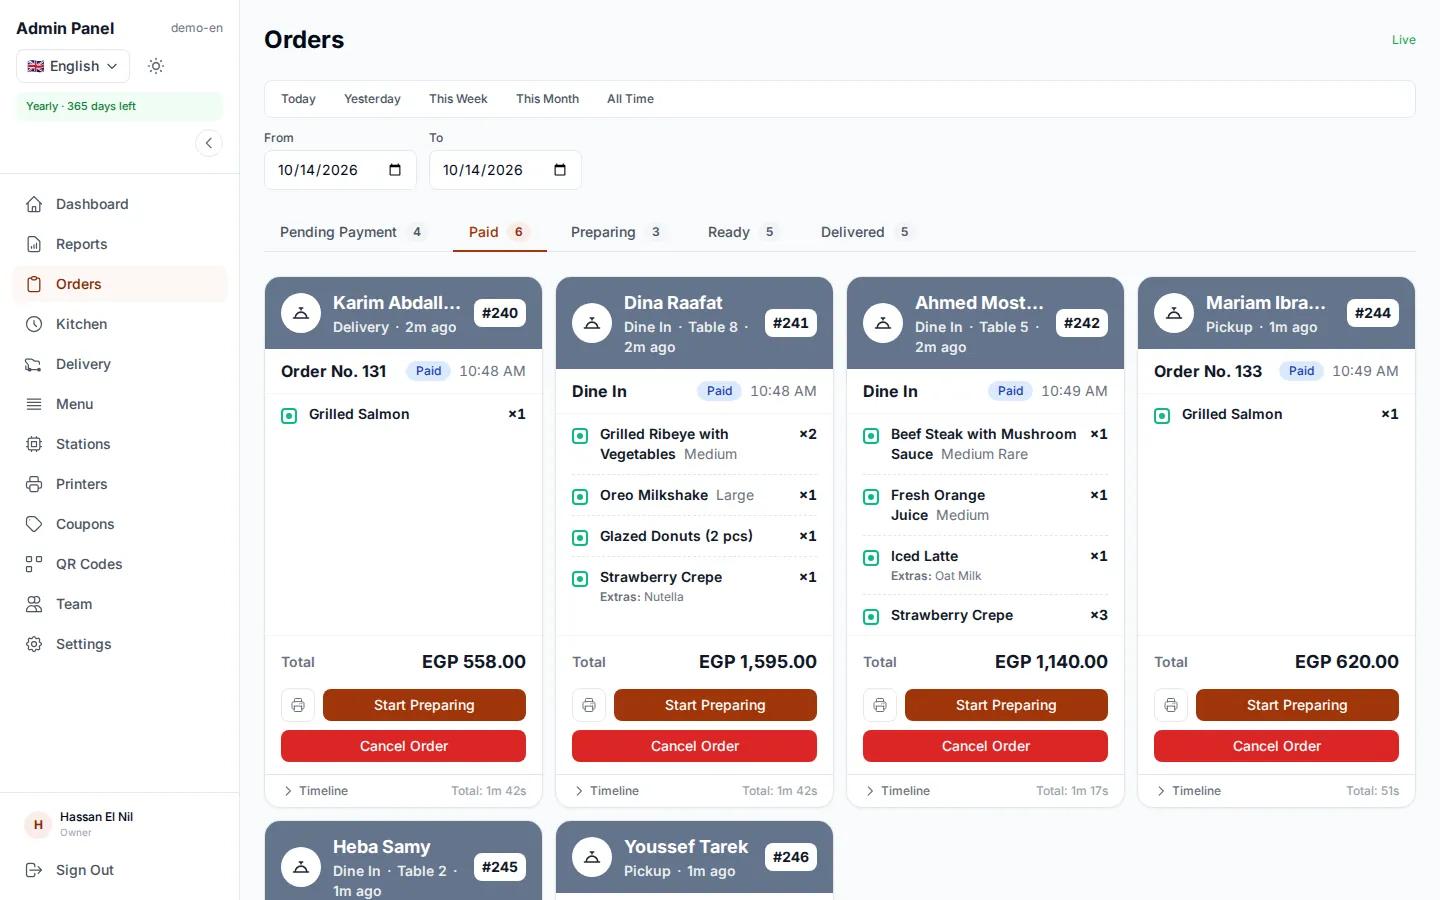Image resolution: width=1440 pixels, height=900 pixels.
Task: Collapse the sidebar with the chevron button
Action: click(x=209, y=143)
